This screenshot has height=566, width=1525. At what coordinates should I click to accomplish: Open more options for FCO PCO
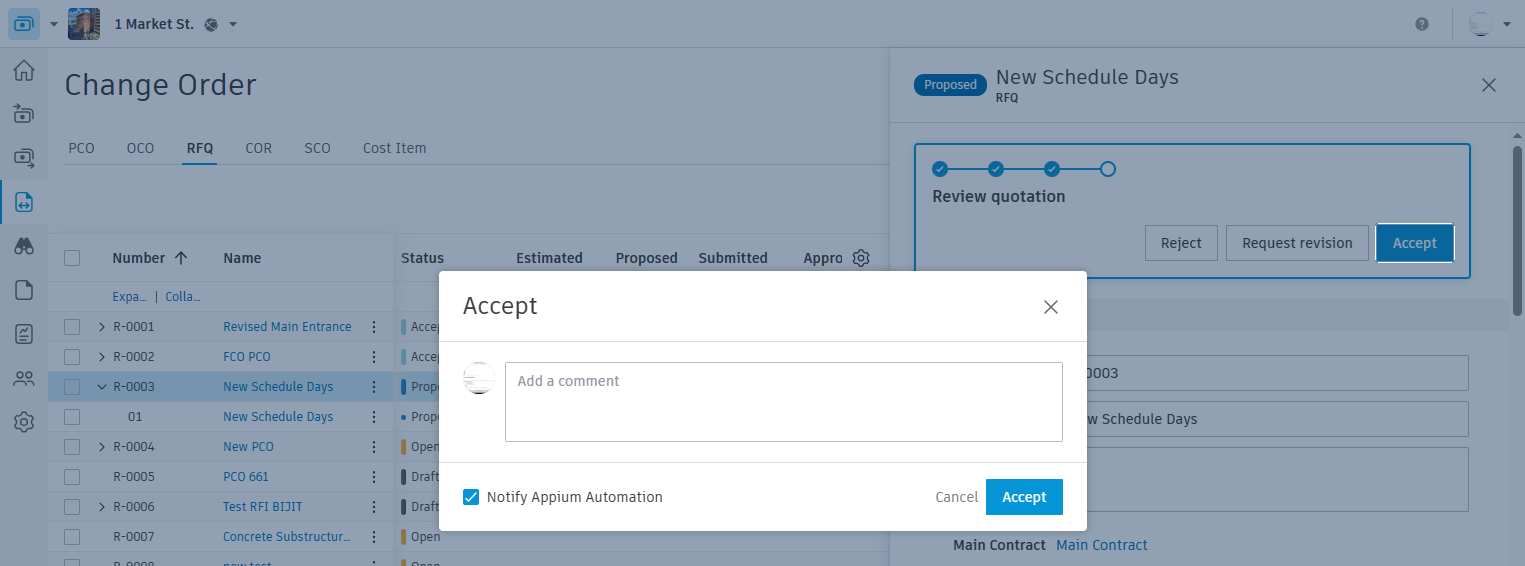click(374, 357)
